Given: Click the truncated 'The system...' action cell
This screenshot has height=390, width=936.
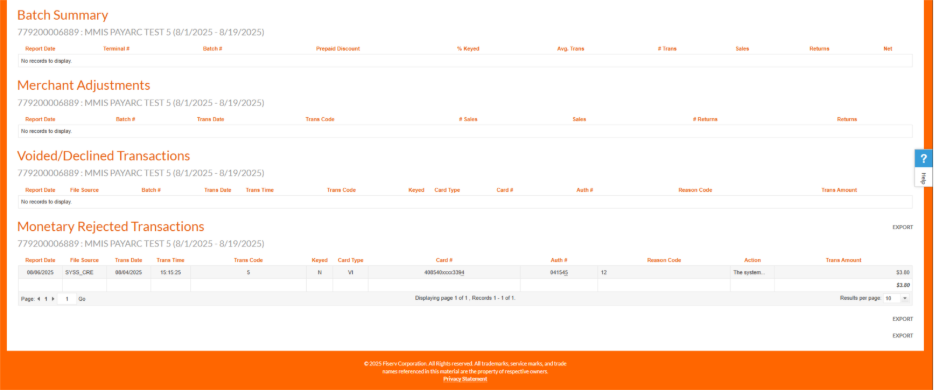Looking at the screenshot, I should tap(752, 272).
